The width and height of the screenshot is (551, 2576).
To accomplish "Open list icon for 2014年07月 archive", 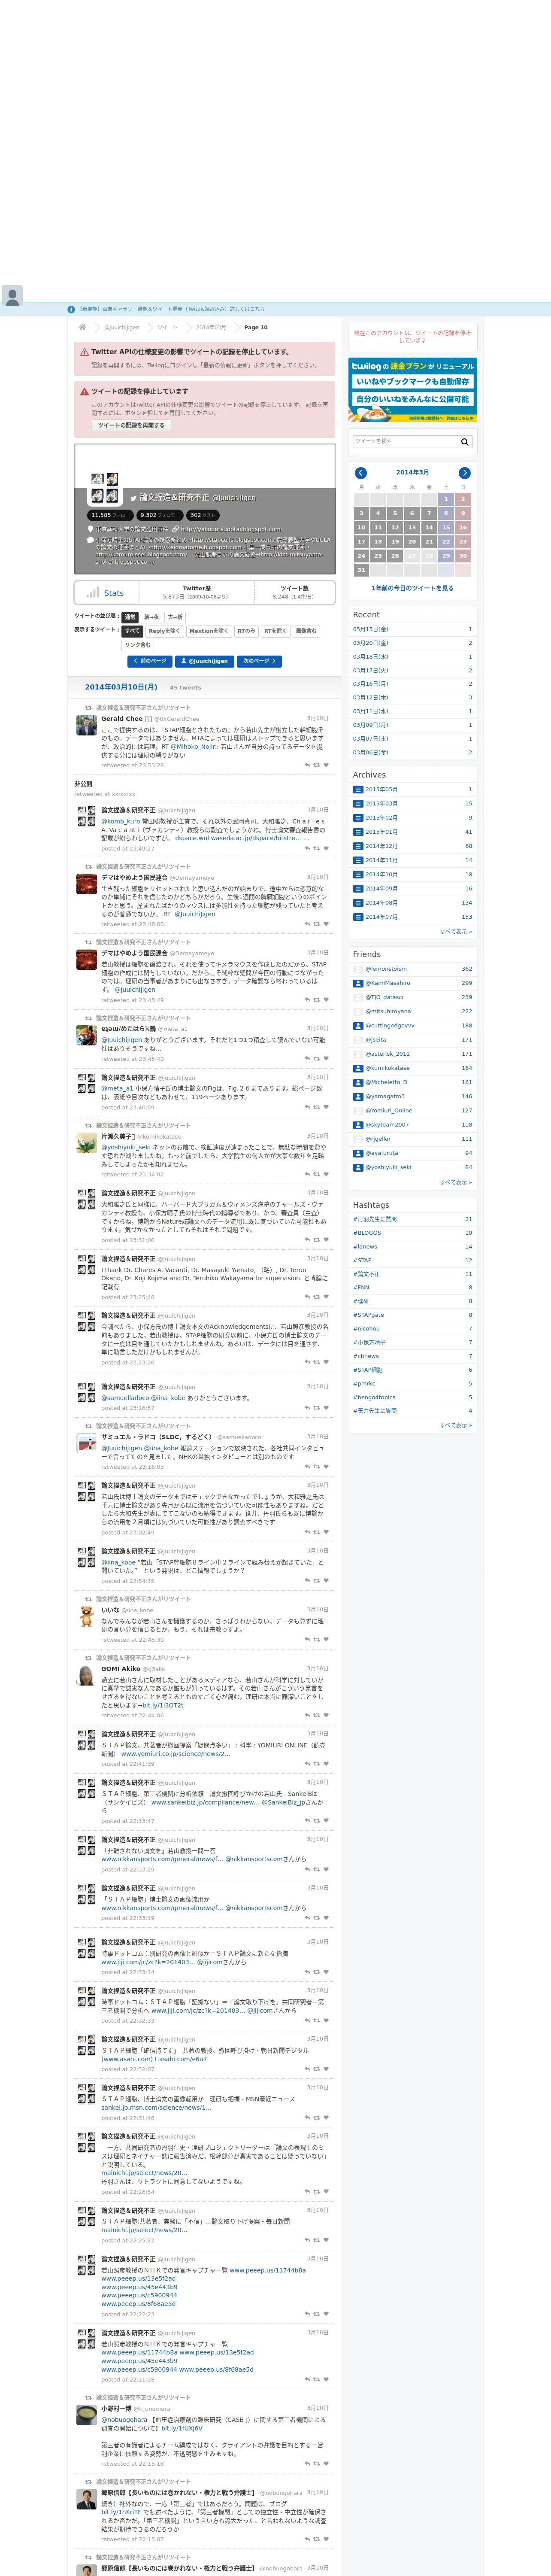I will pos(358,917).
